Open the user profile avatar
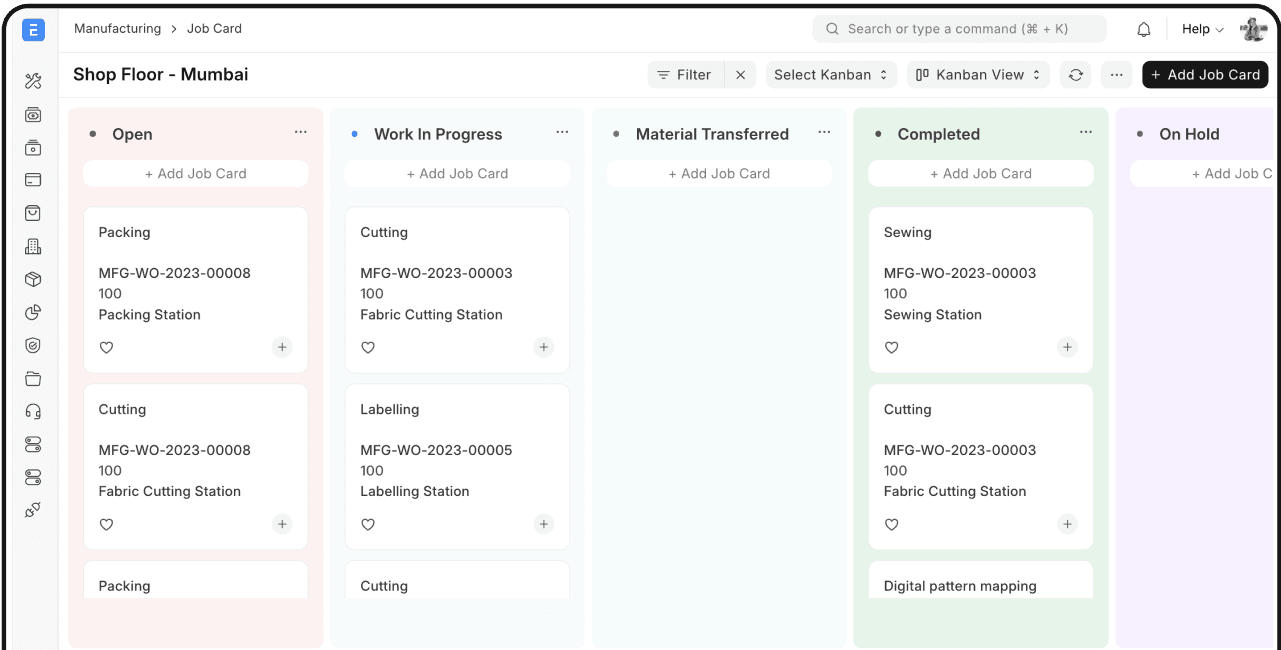The height and width of the screenshot is (650, 1281). (1253, 29)
